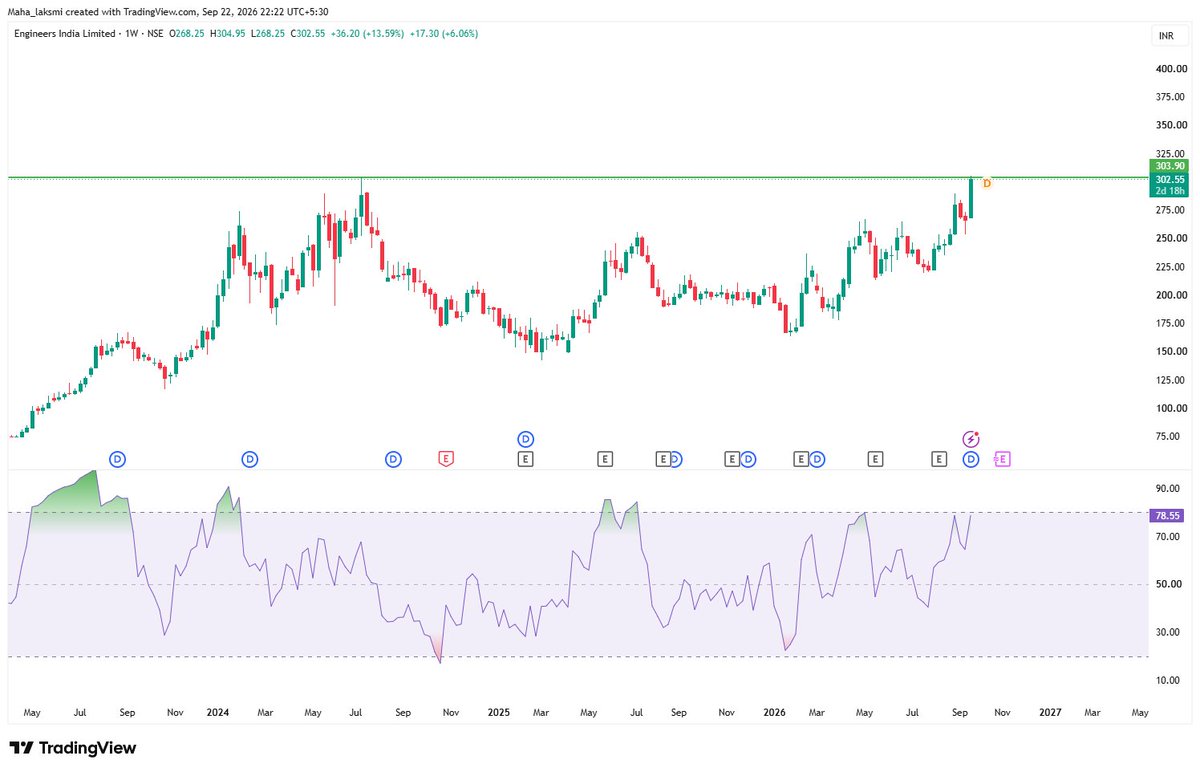This screenshot has width=1200, height=772.
Task: Click the 75.00 price axis label
Action: pyautogui.click(x=1170, y=436)
